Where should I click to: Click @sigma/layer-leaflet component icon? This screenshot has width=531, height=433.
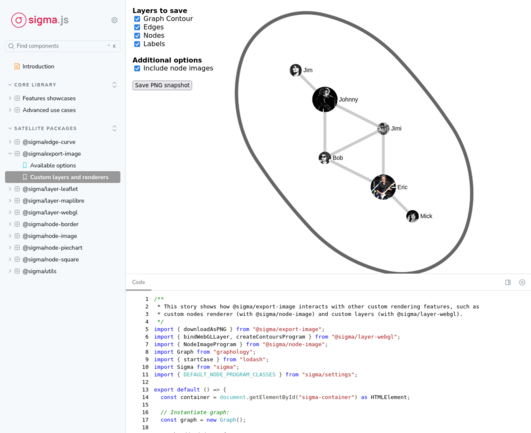pyautogui.click(x=17, y=189)
